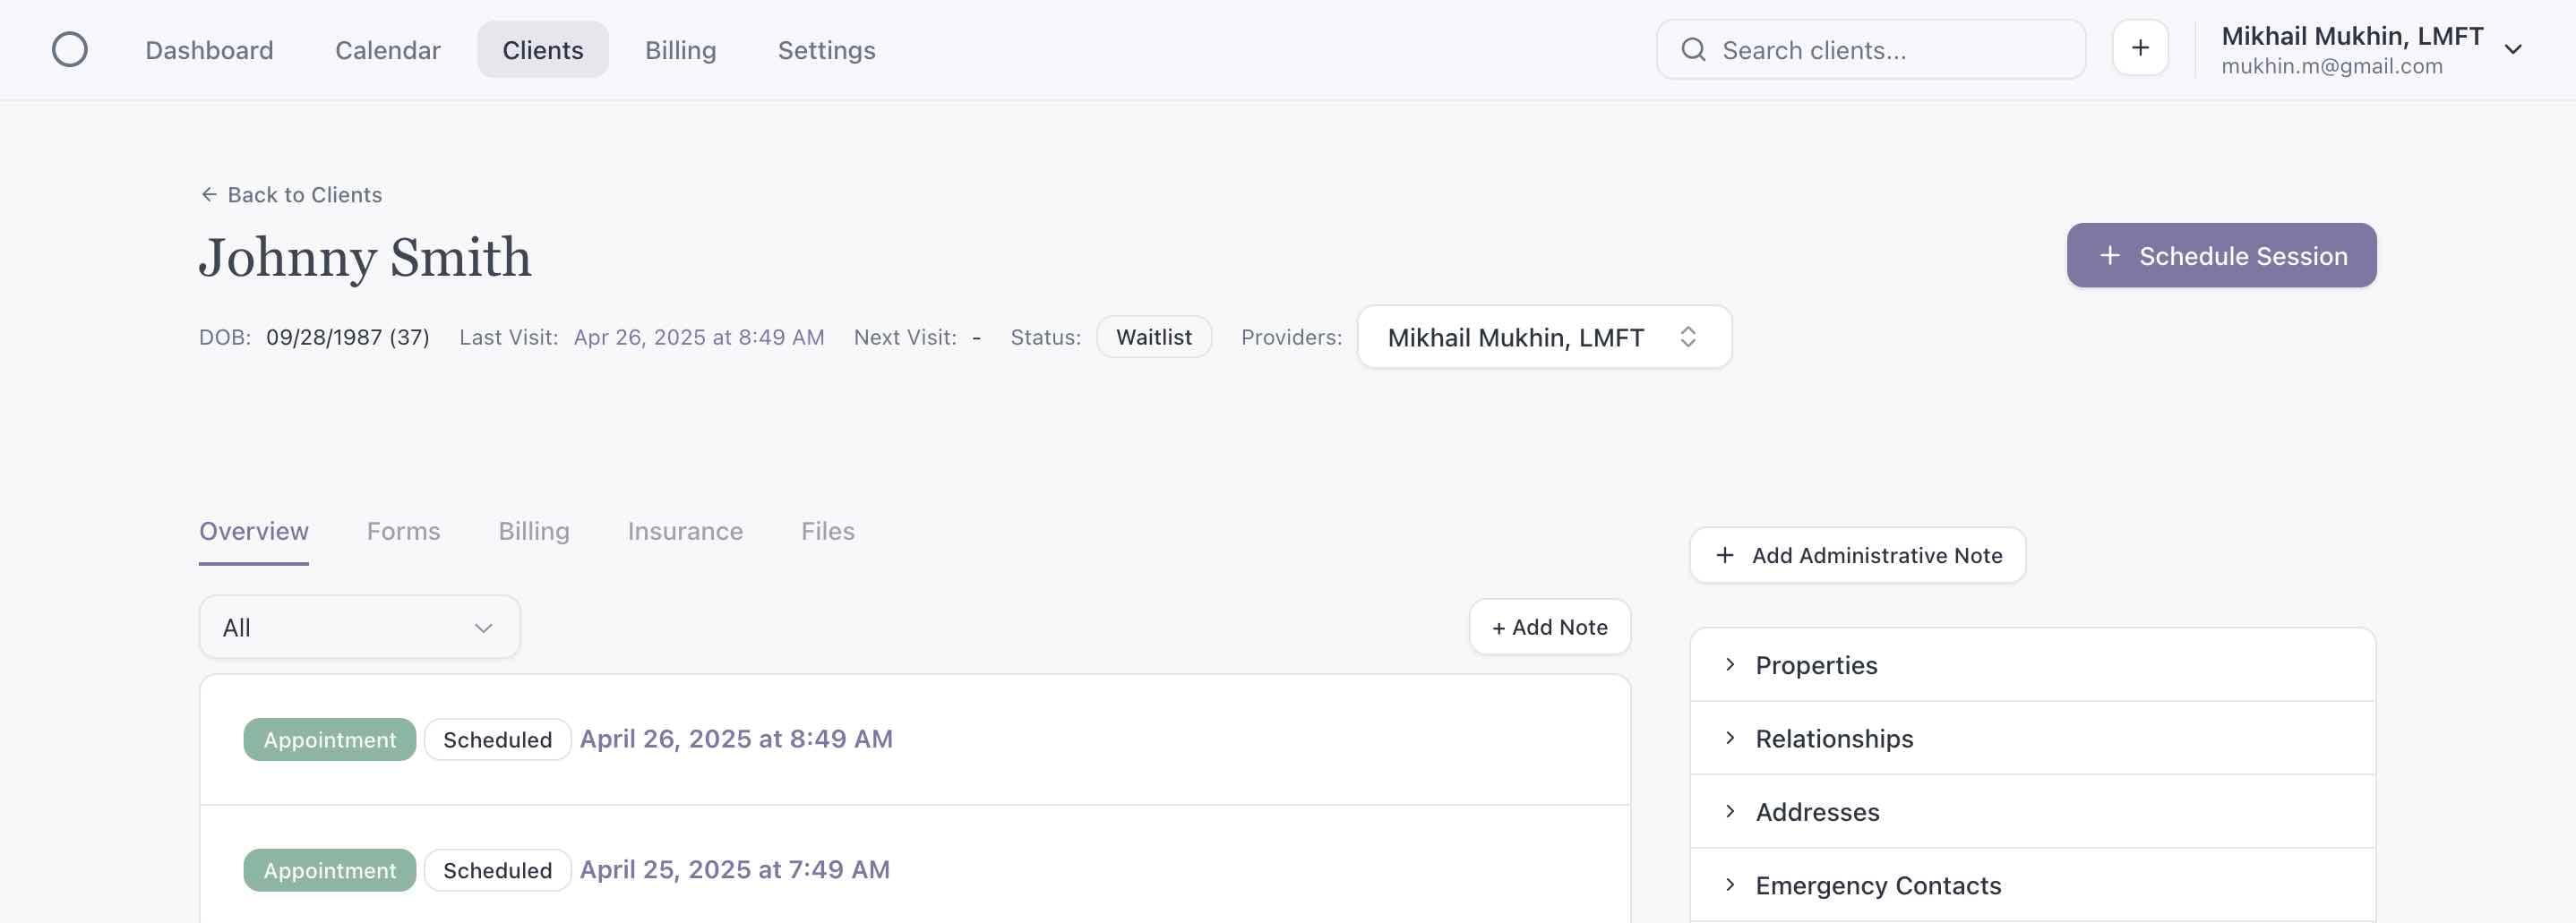Click the Properties section label
The image size is (2576, 923).
(x=1816, y=665)
